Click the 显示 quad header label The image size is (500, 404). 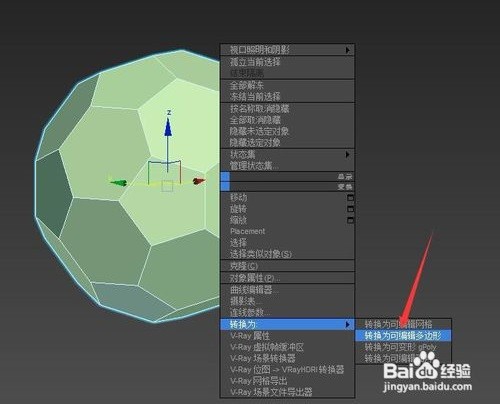coord(345,177)
